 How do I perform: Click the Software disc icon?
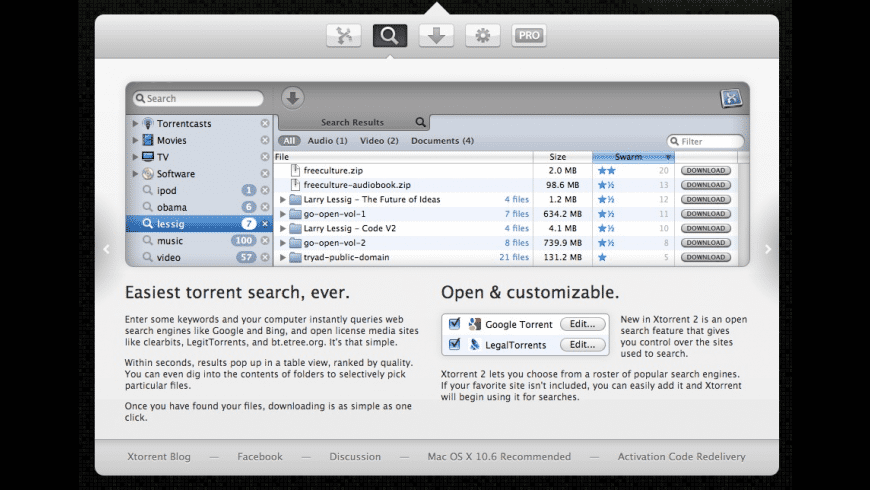tap(148, 173)
